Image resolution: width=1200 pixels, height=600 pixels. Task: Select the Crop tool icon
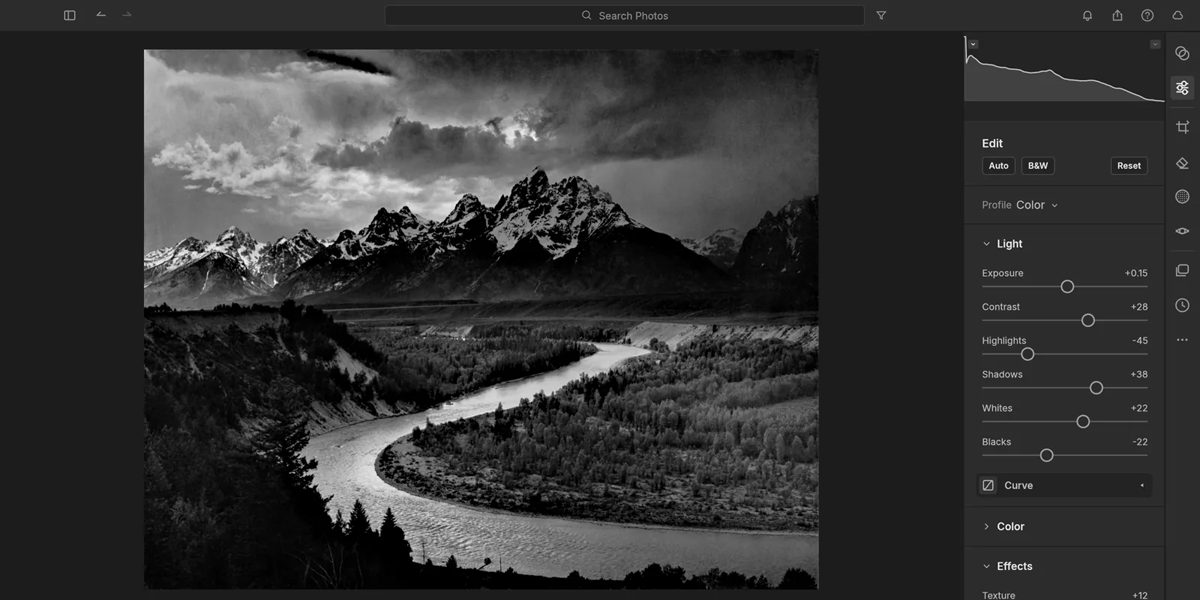[1182, 127]
